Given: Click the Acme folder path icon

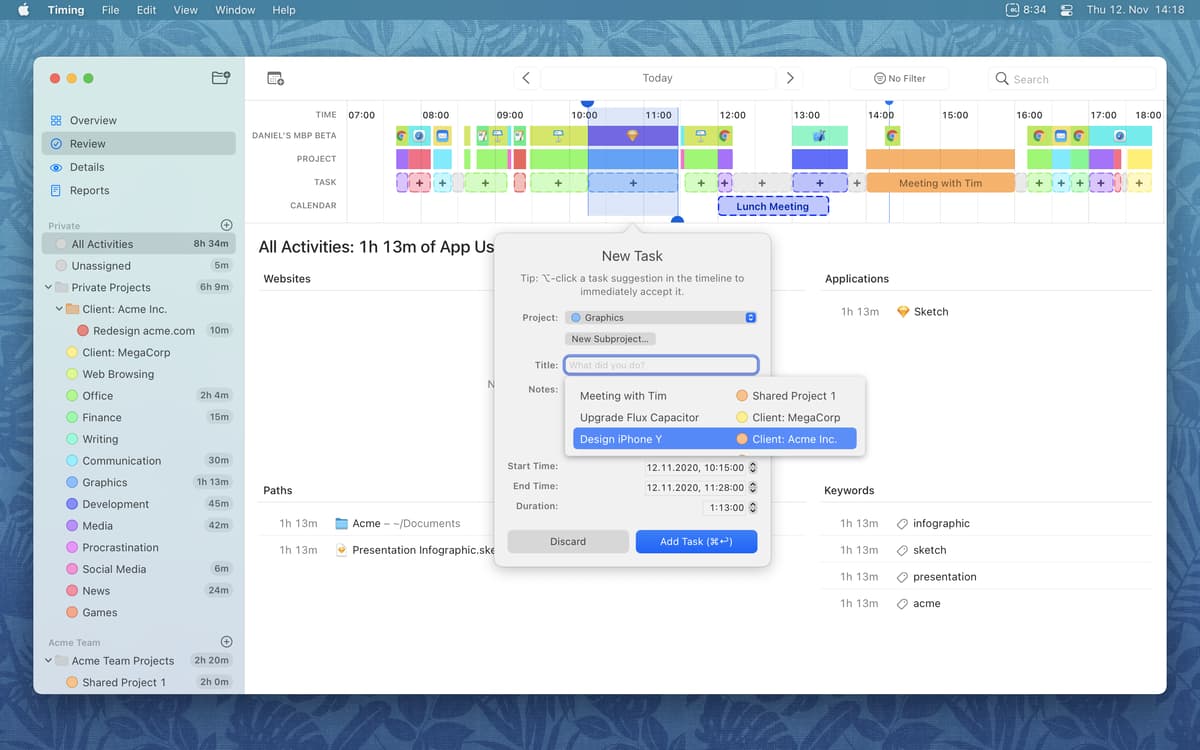Looking at the screenshot, I should click(x=341, y=523).
